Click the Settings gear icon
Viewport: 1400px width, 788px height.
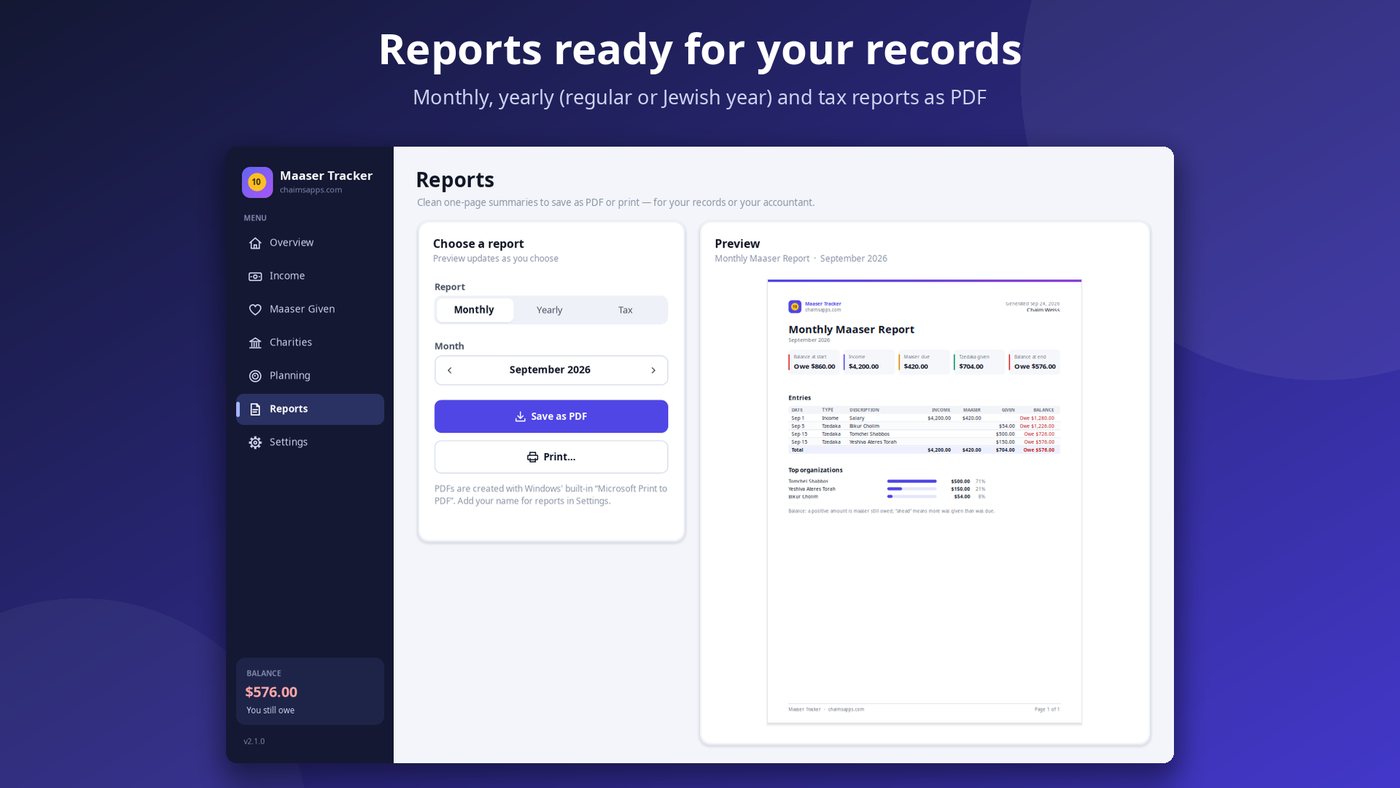click(x=255, y=442)
